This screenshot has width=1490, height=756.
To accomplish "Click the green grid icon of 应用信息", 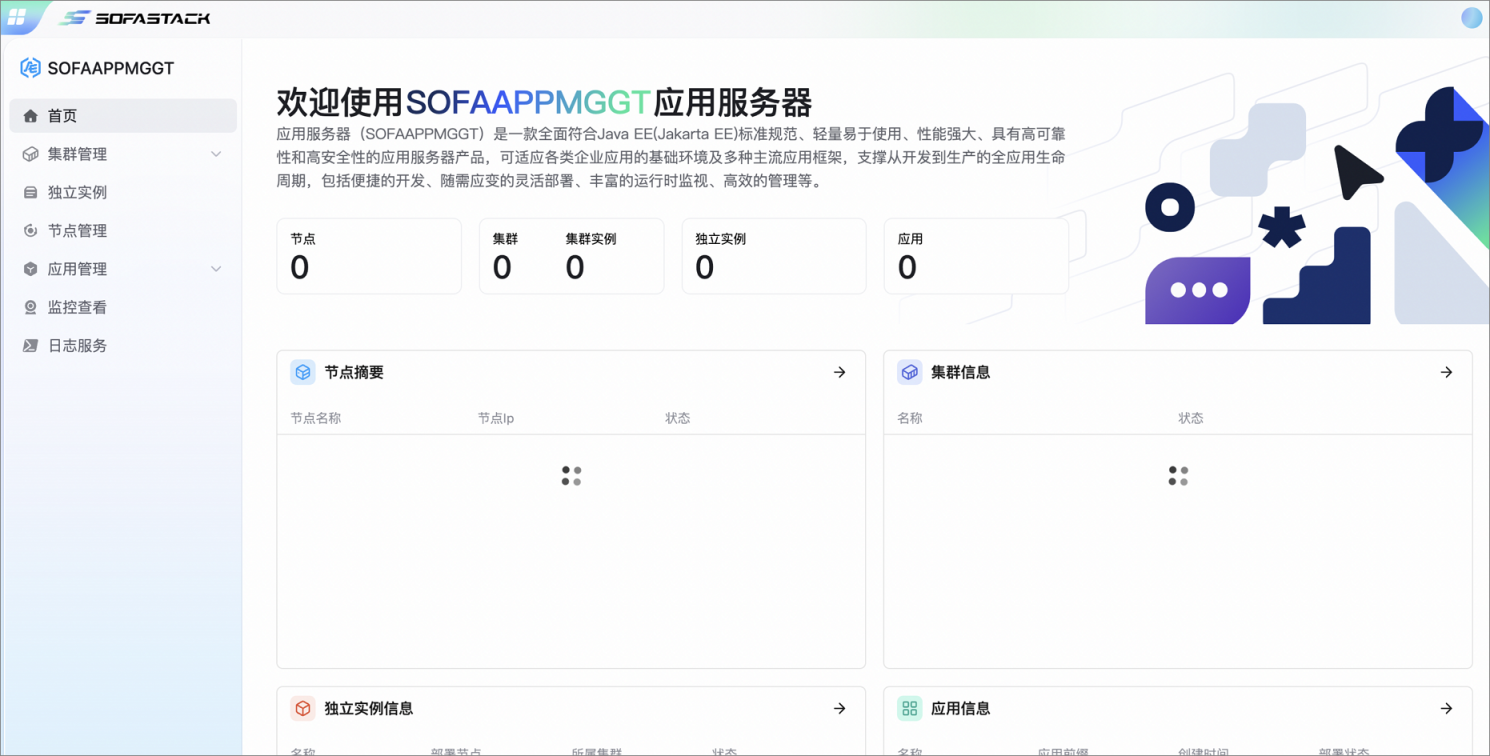I will (910, 708).
